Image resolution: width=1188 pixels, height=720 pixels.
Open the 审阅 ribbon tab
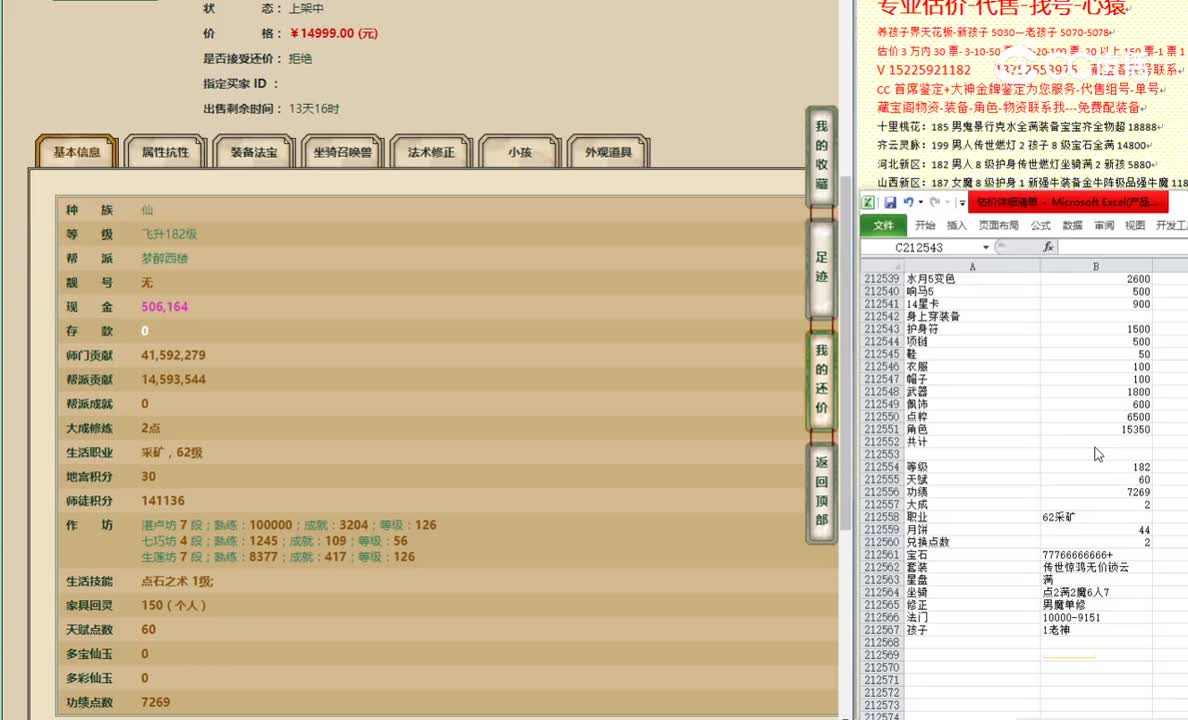pyautogui.click(x=1104, y=225)
